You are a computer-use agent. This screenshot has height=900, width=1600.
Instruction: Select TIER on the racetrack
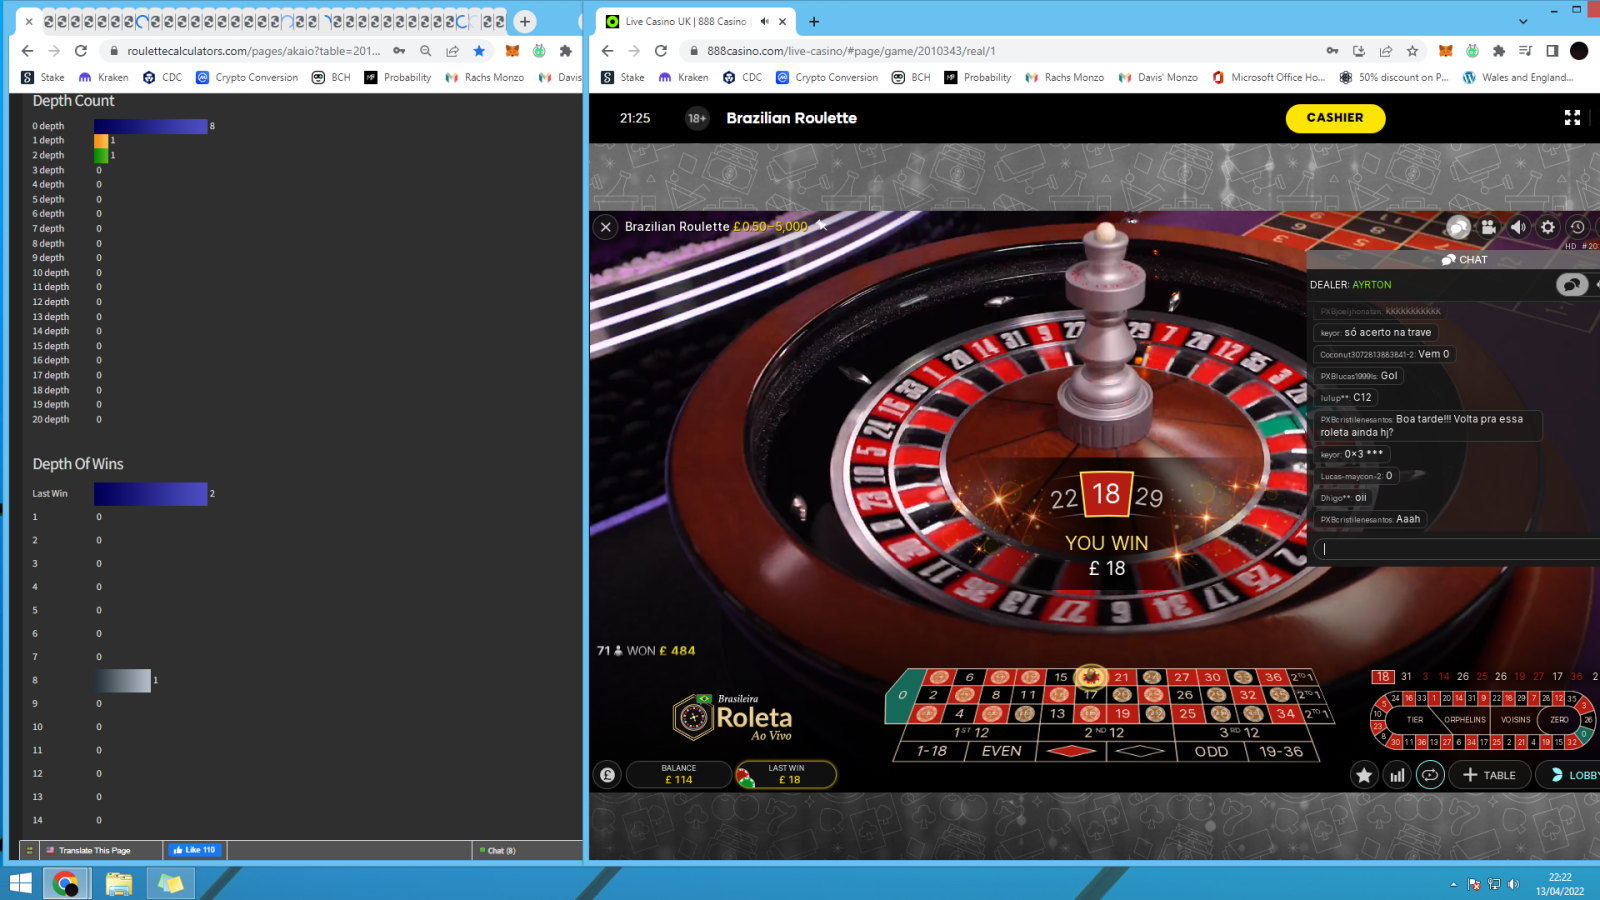pyautogui.click(x=1414, y=719)
